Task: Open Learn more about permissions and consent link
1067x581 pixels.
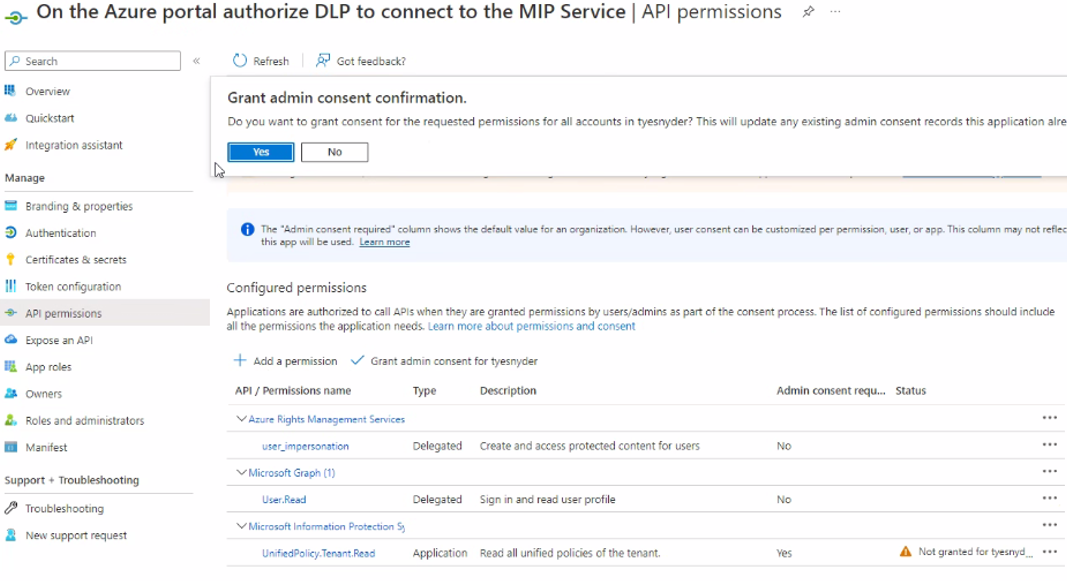Action: pos(531,327)
